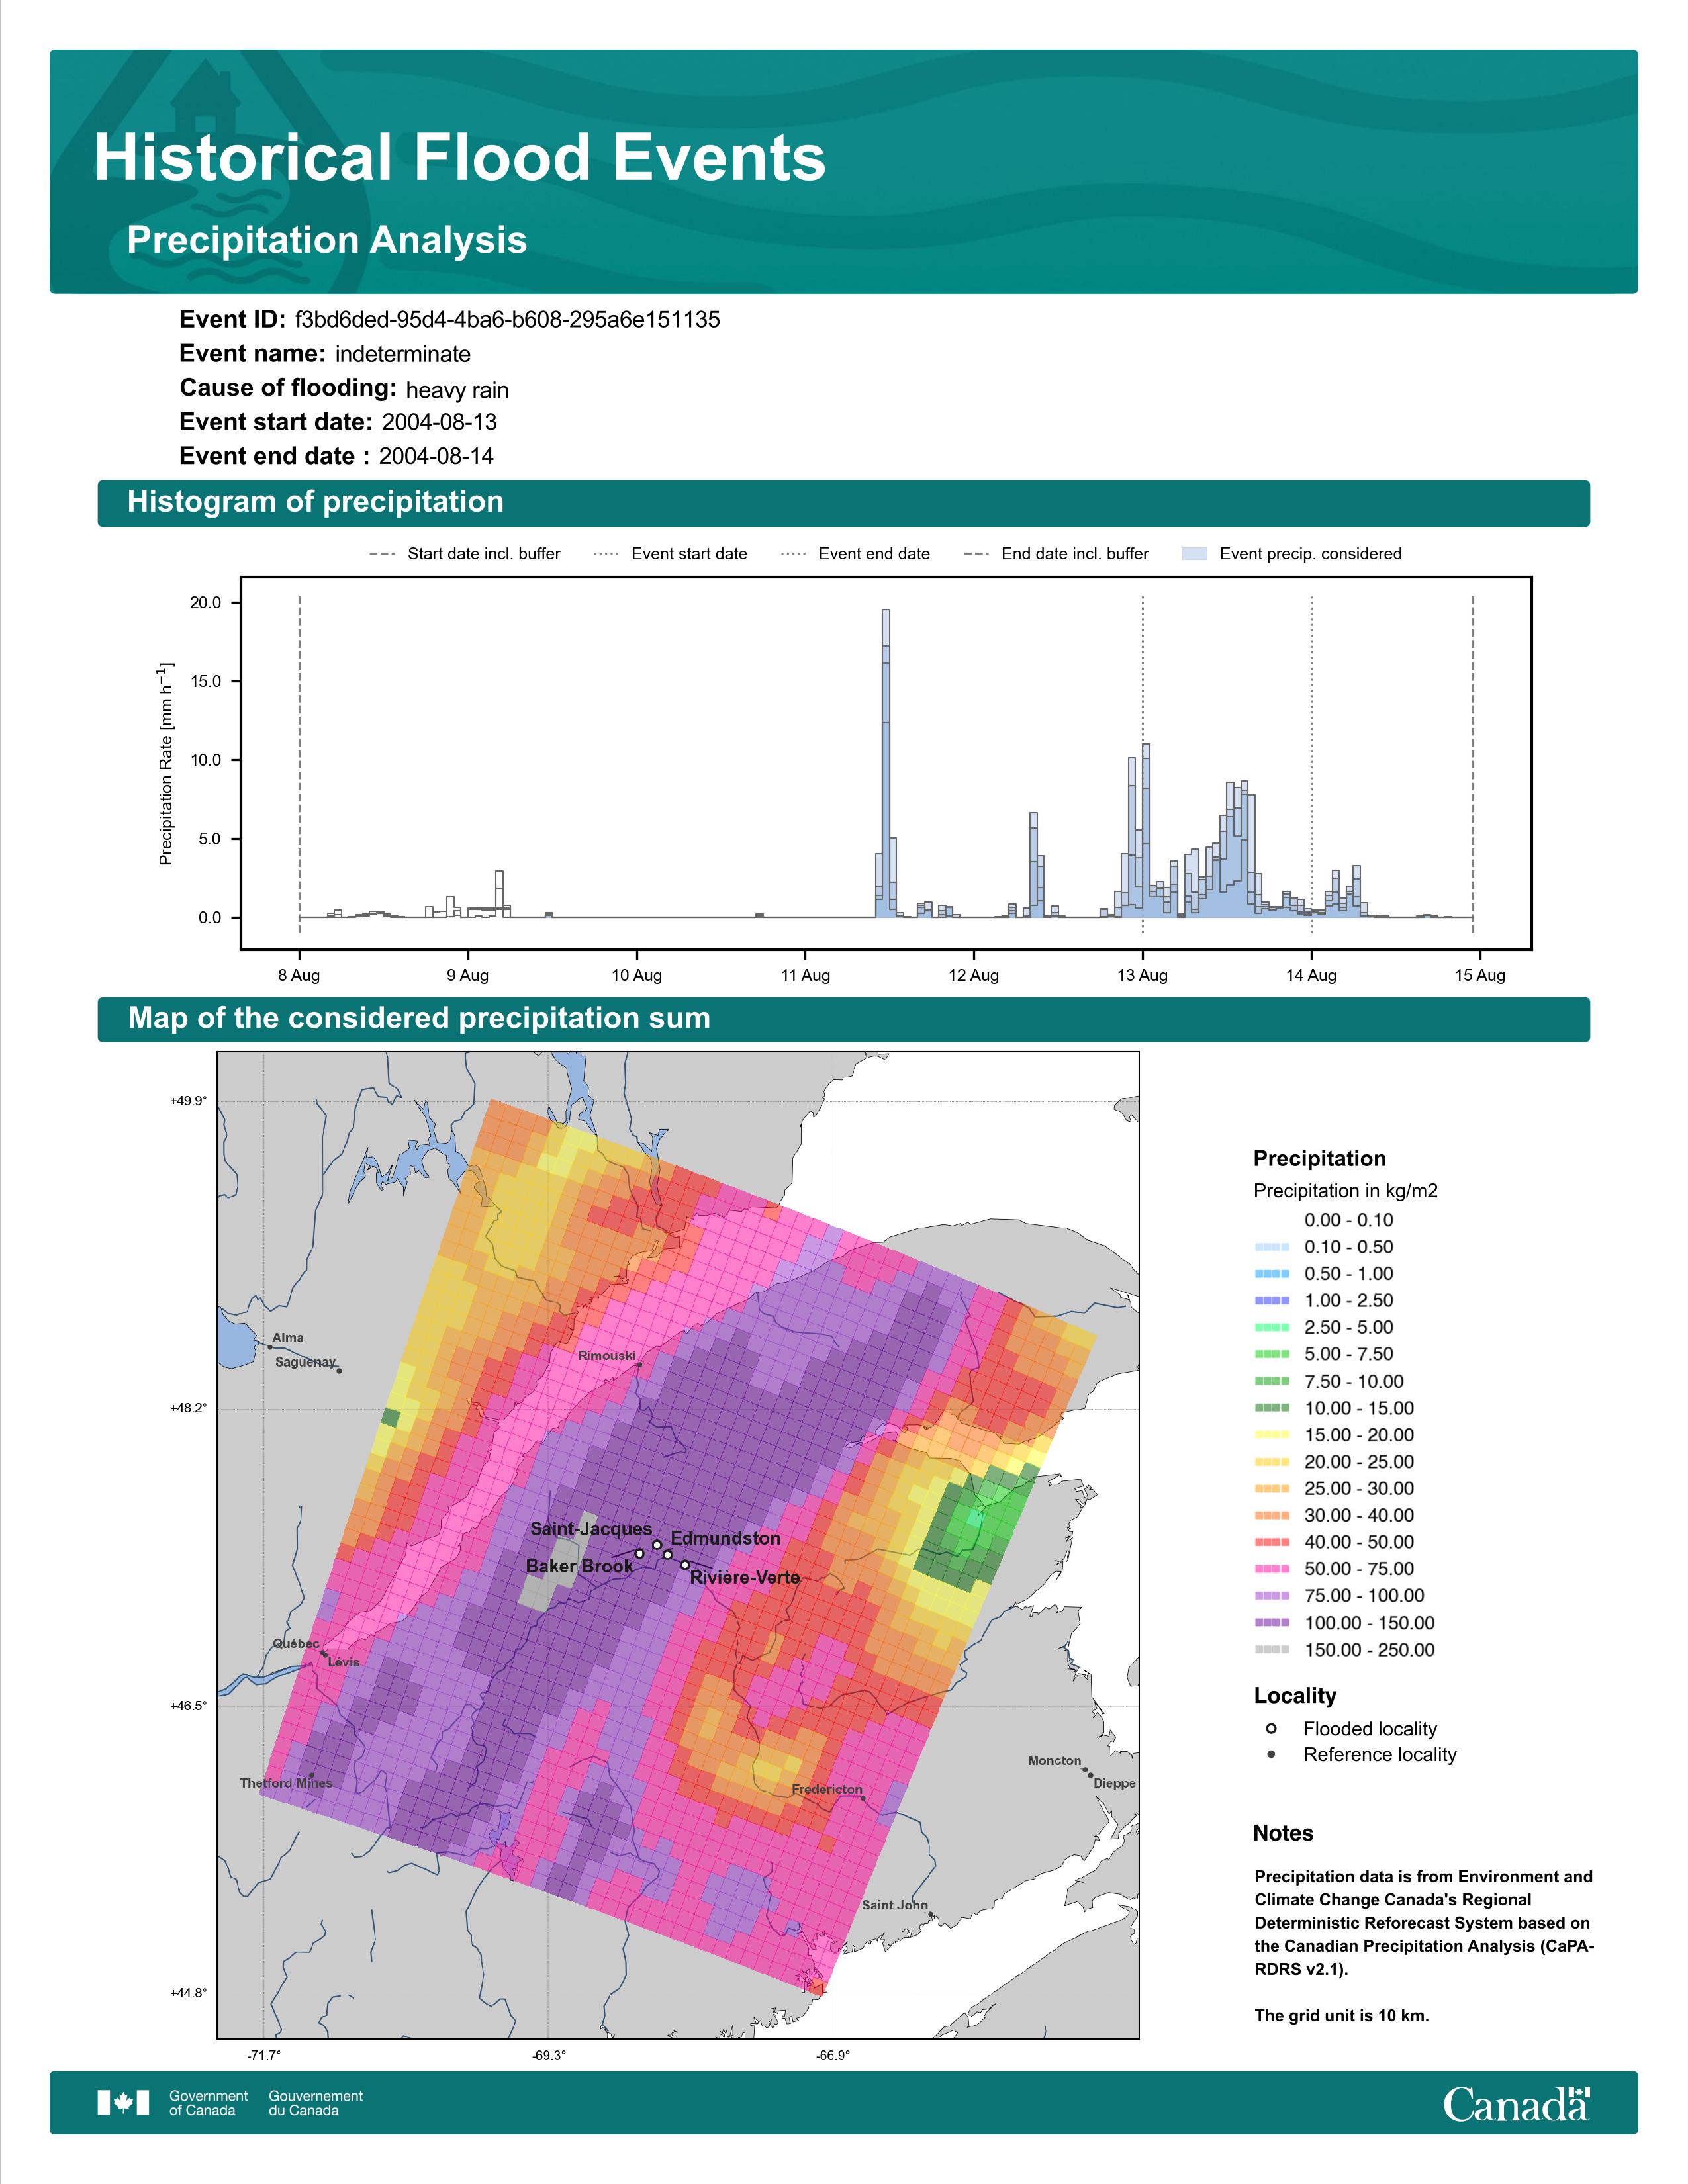Click the Rimouski map label
The image size is (1688, 2184).
pyautogui.click(x=607, y=1356)
